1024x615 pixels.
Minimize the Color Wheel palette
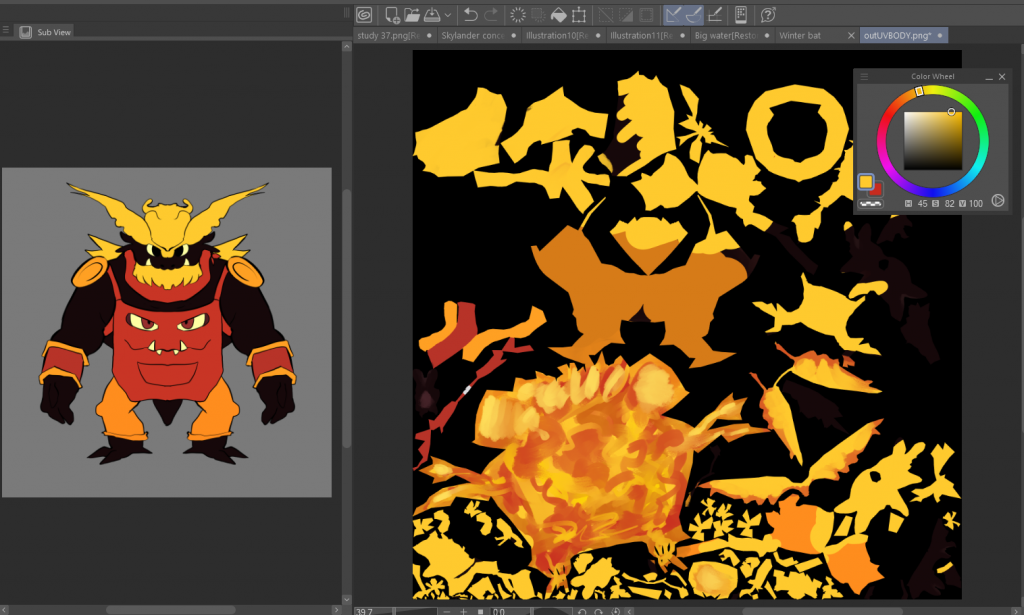(989, 77)
